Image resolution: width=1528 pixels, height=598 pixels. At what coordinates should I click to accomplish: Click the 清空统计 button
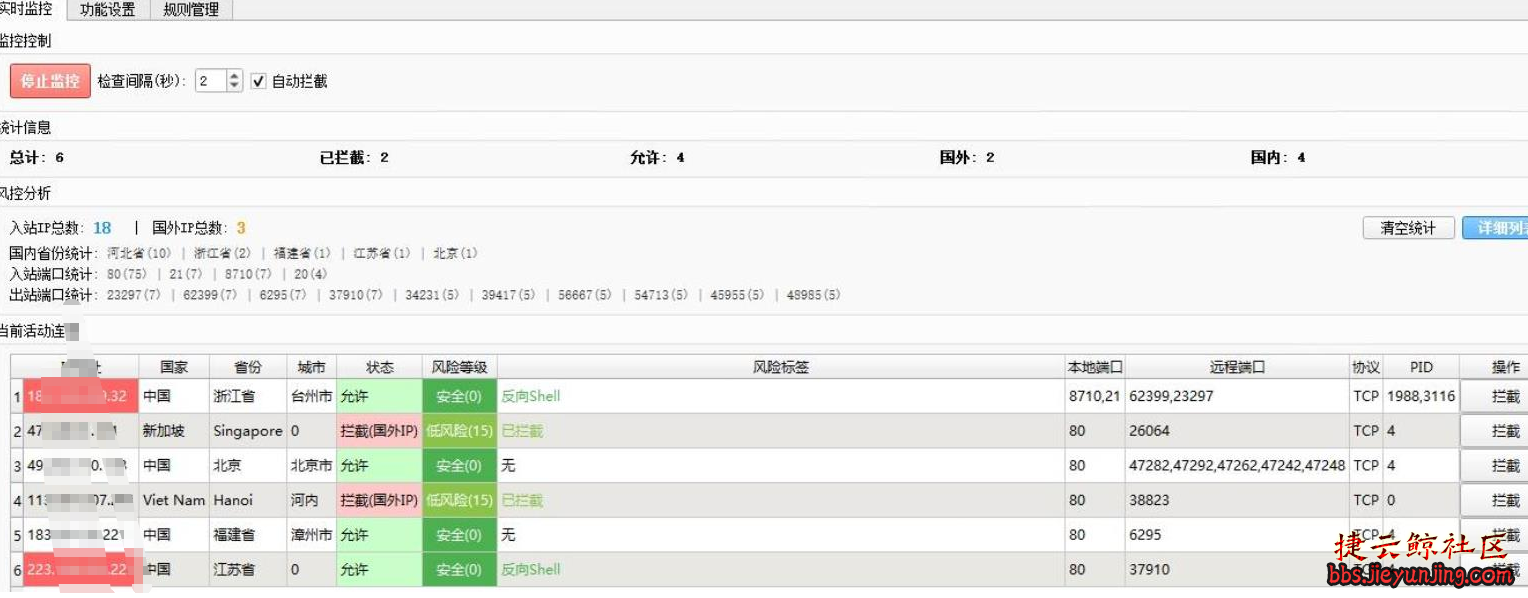[1408, 228]
